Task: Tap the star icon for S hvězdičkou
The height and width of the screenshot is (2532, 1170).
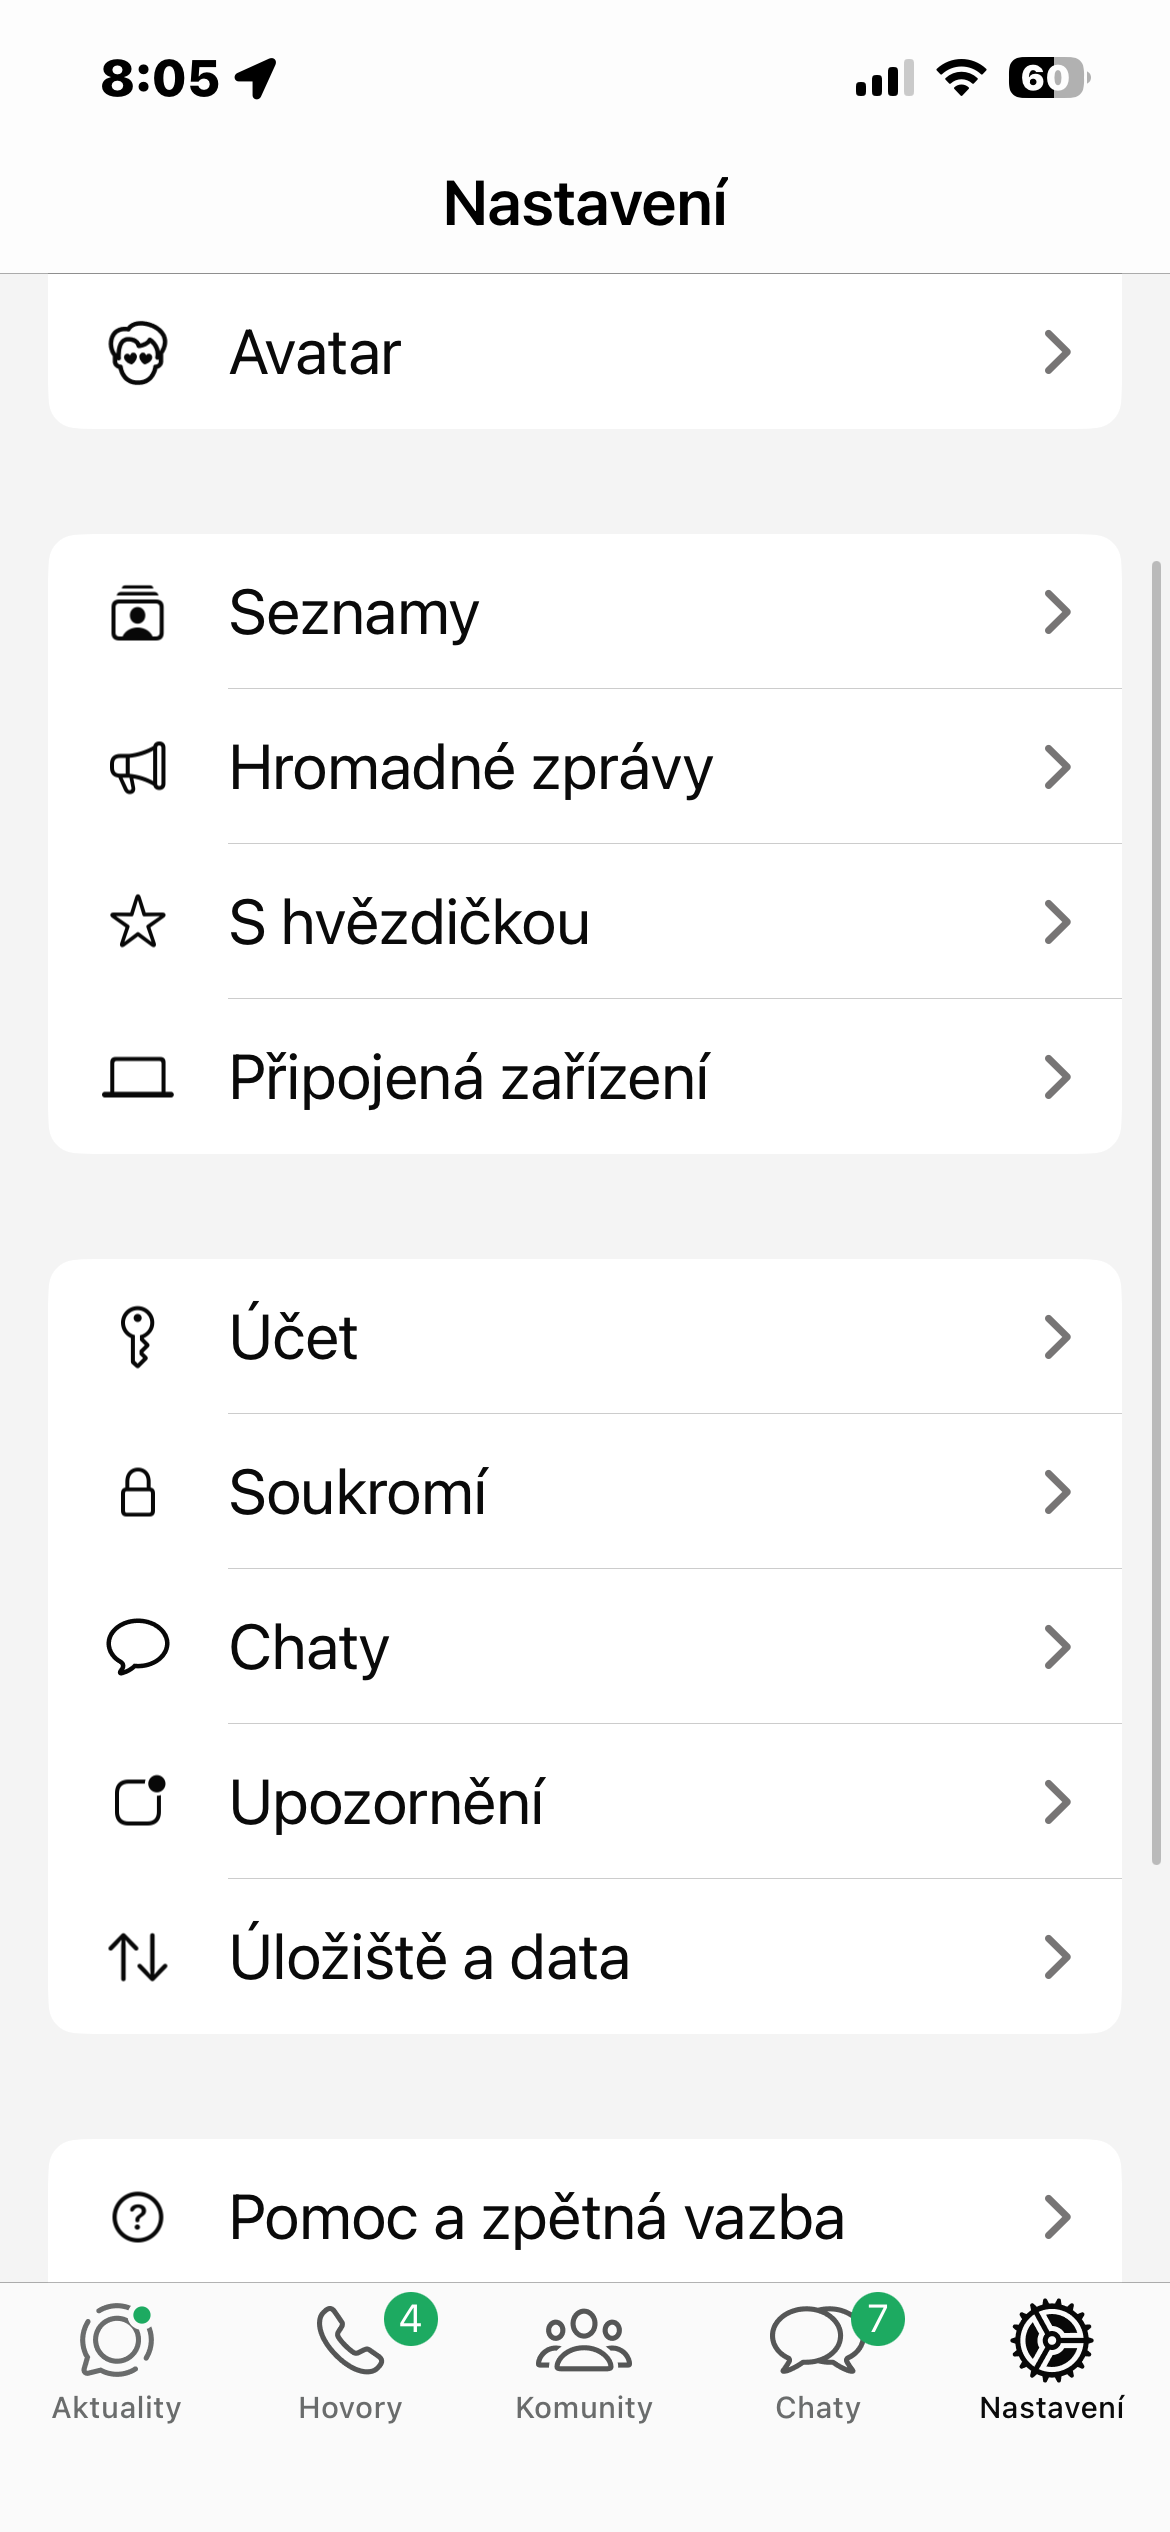Action: [138, 922]
